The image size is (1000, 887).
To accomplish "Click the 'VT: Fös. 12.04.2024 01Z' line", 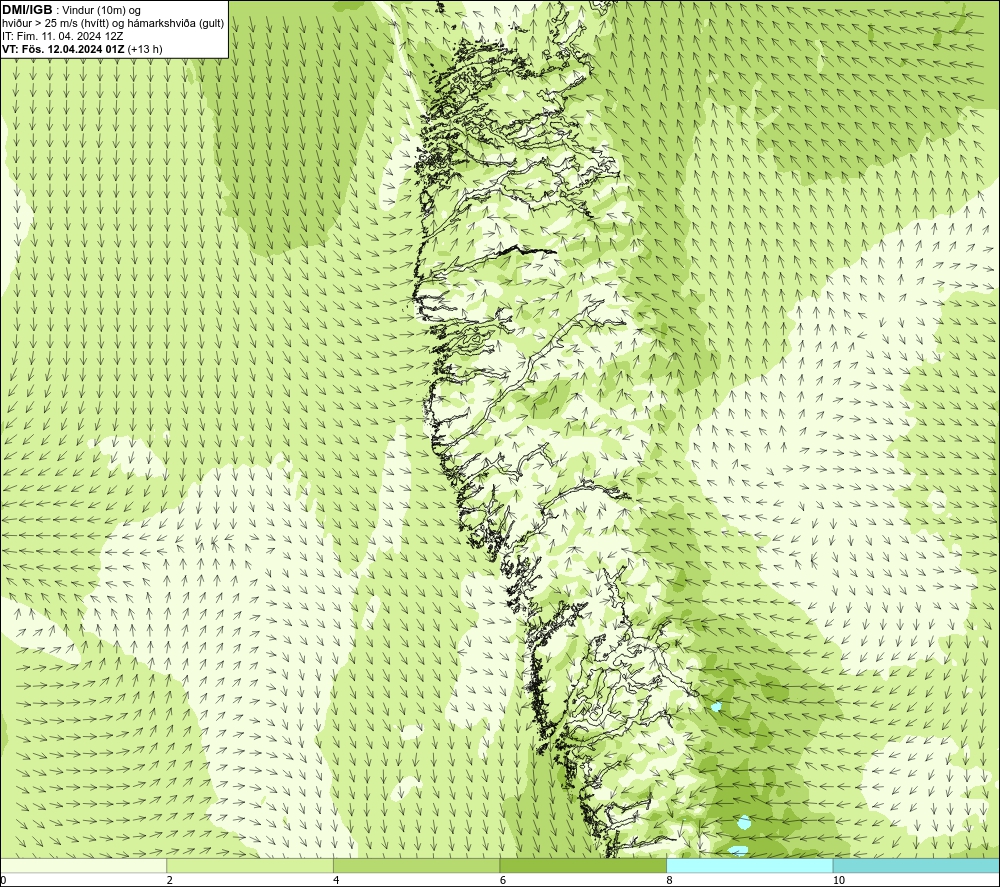I will [64, 49].
